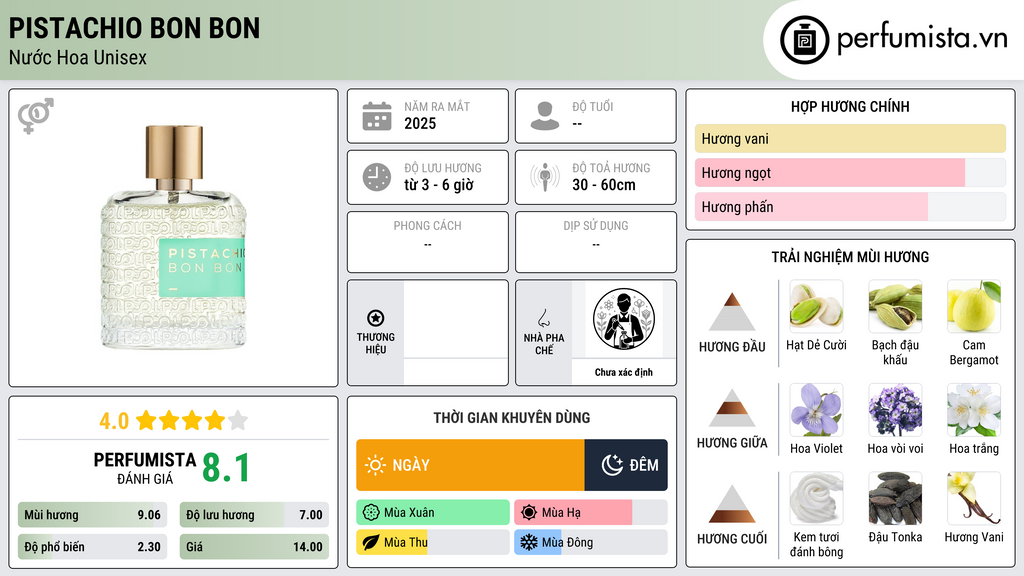Click the dark Đêm time bar
The image size is (1024, 576).
point(626,465)
